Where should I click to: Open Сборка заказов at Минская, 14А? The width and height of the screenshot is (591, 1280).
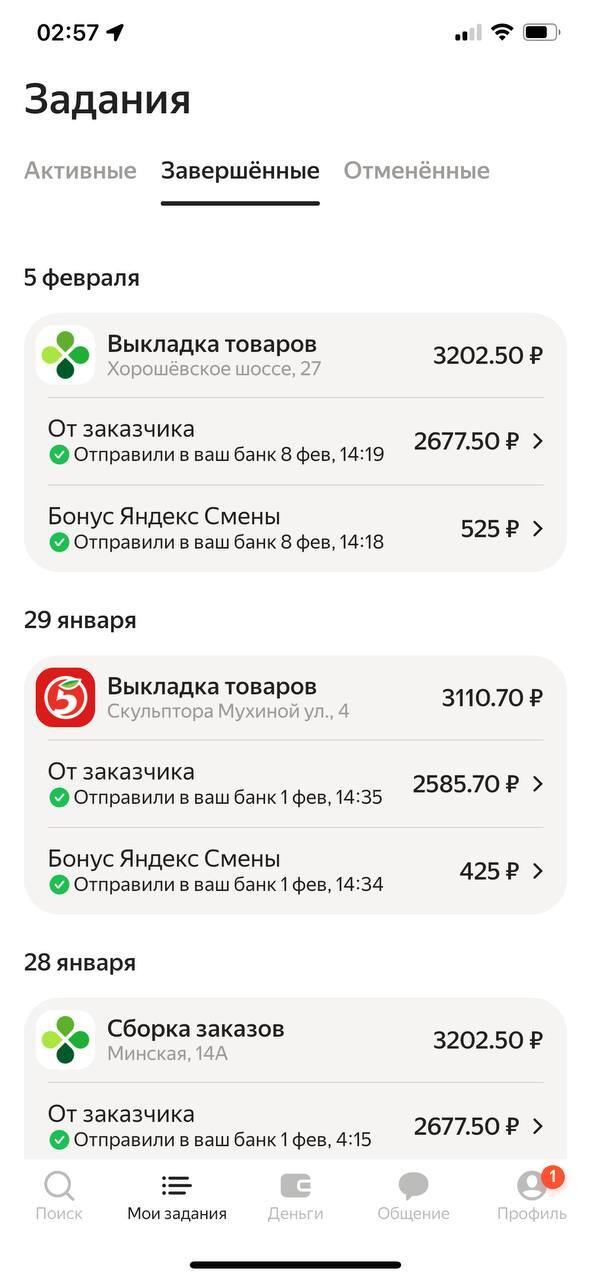tap(295, 1040)
